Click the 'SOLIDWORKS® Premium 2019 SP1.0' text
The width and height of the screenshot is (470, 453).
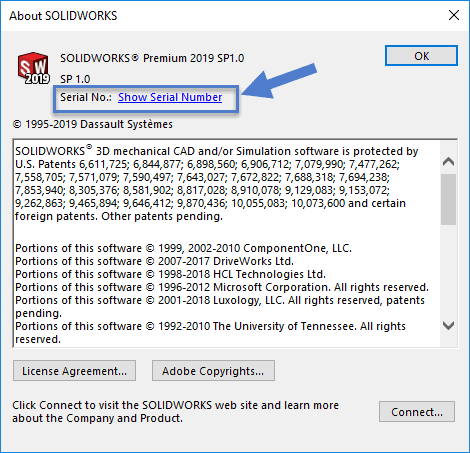tap(152, 58)
